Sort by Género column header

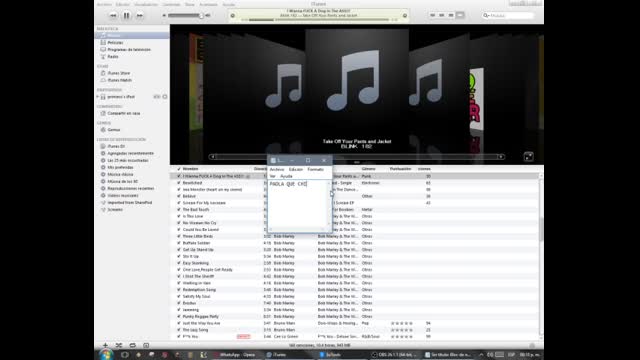368,169
